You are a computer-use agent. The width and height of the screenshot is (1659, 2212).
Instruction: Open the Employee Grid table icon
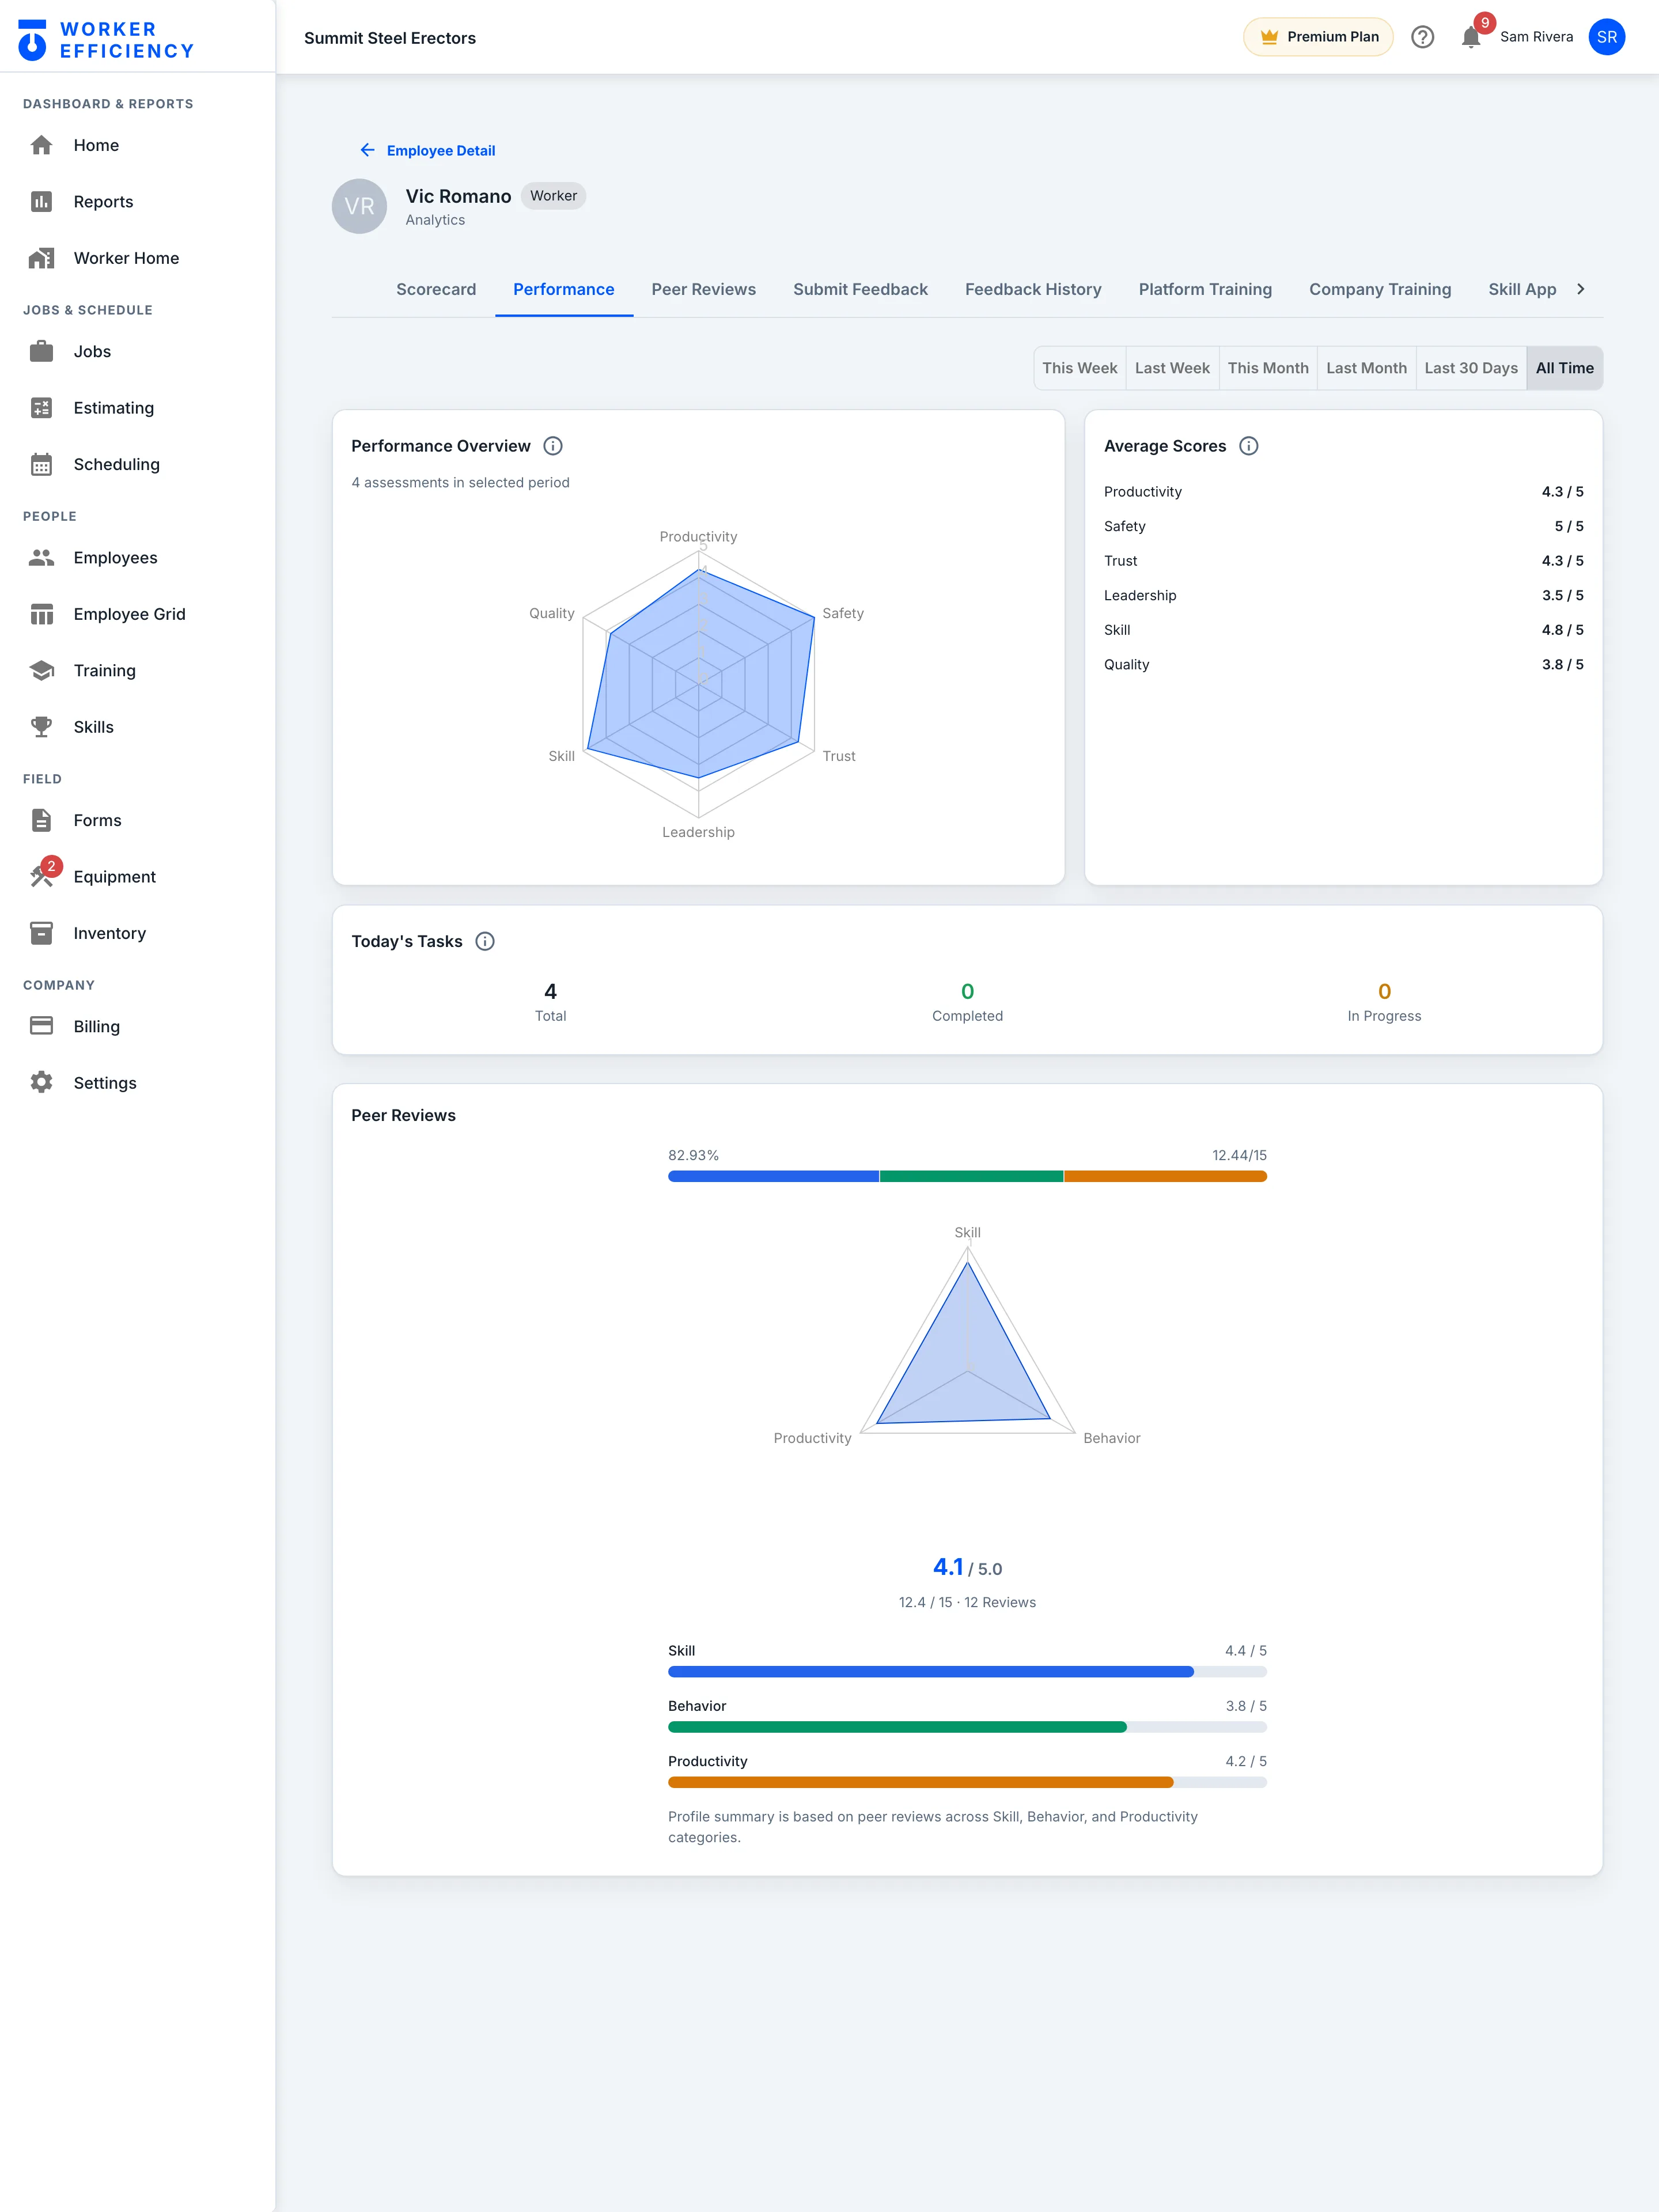tap(41, 614)
